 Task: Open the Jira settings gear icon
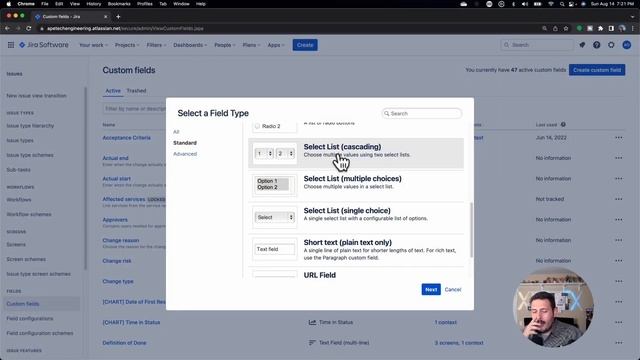point(611,45)
